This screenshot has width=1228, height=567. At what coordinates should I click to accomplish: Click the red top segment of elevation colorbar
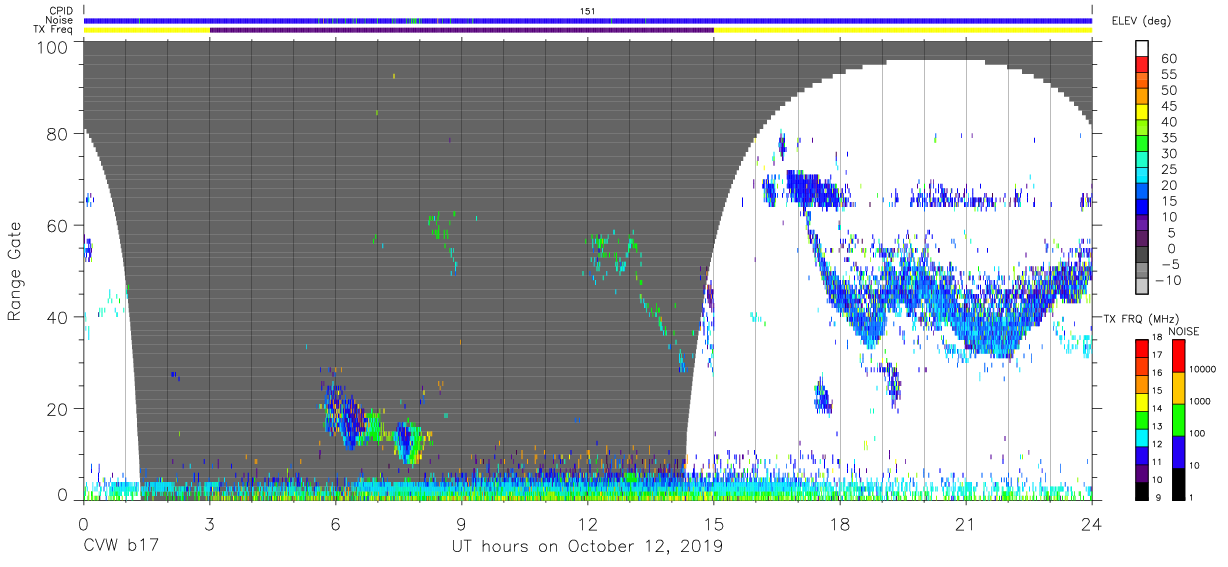(x=1144, y=66)
